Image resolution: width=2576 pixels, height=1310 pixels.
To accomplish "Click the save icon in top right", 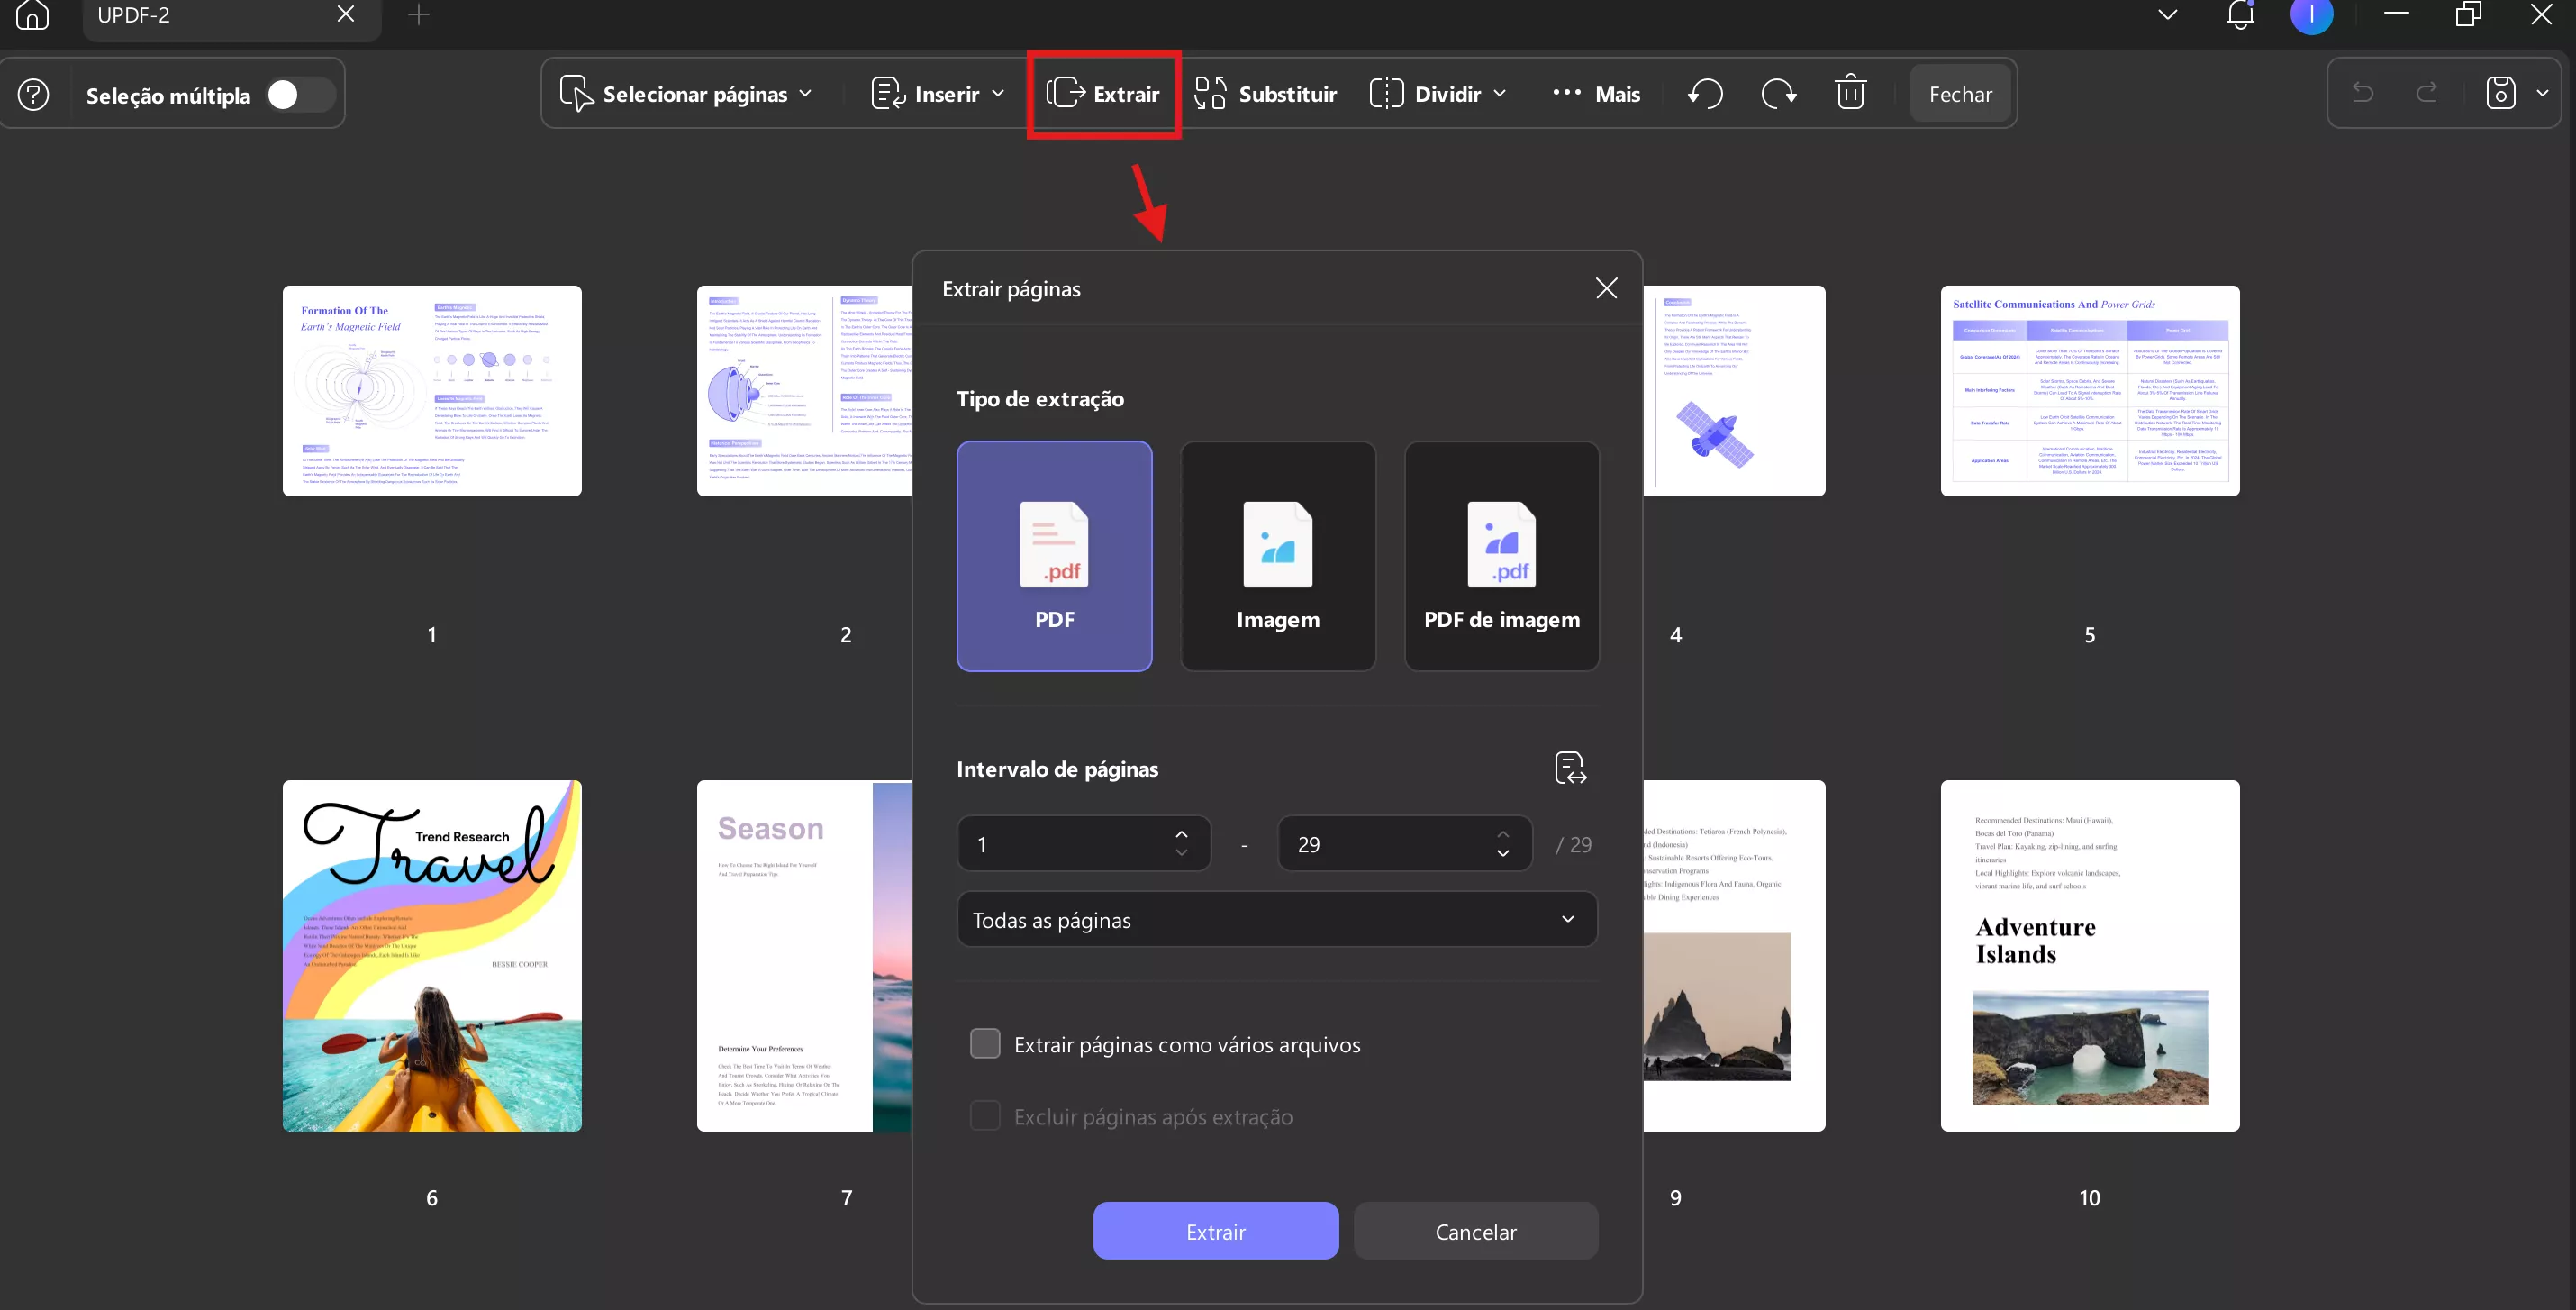I will point(2500,93).
